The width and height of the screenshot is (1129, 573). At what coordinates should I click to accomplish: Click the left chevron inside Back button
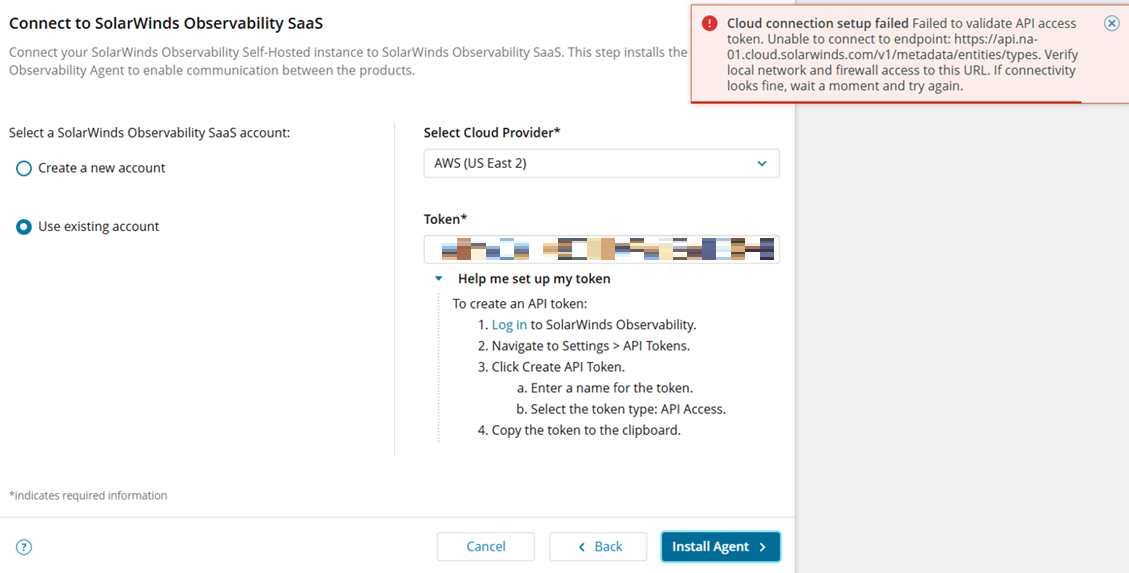coord(582,547)
